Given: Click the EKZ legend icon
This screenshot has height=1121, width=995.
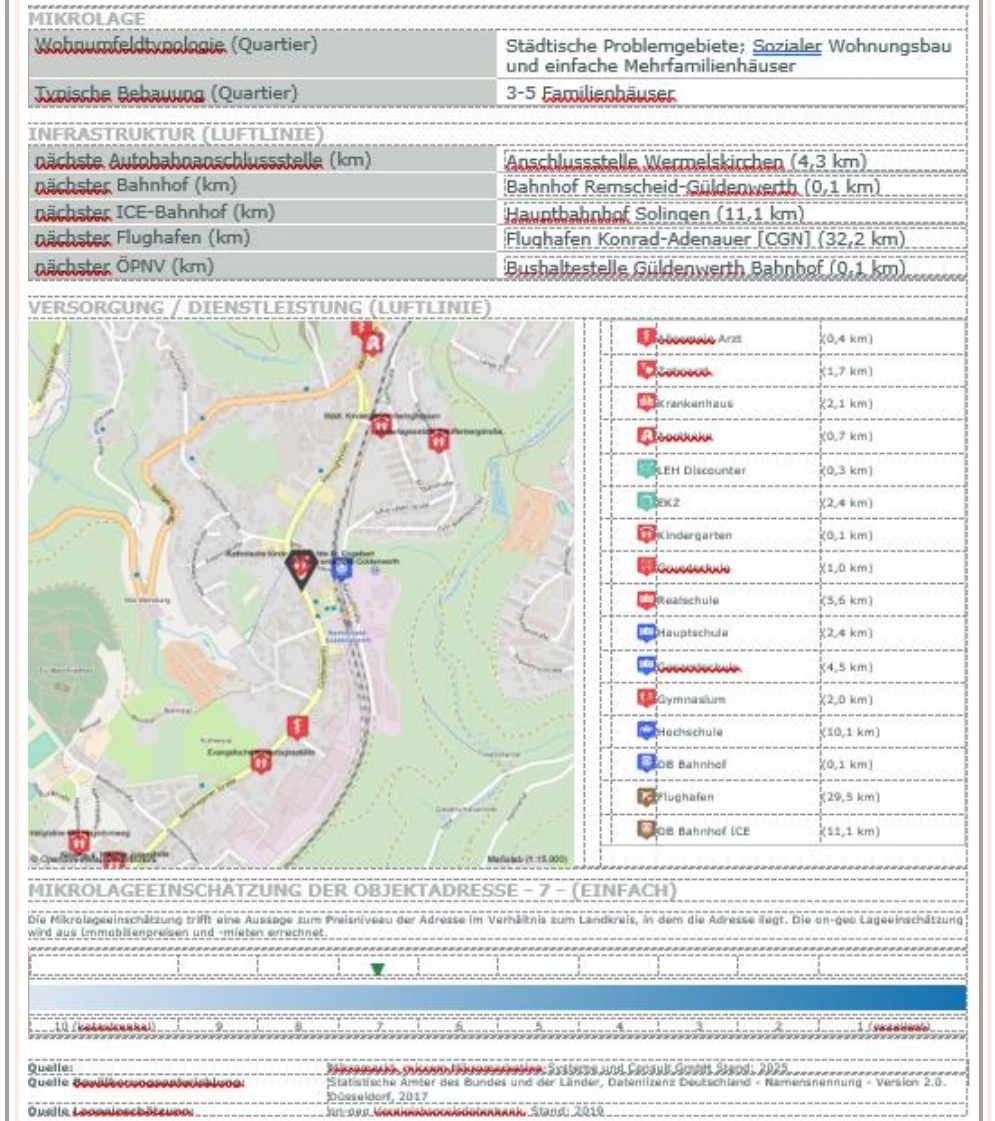Looking at the screenshot, I should (646, 501).
